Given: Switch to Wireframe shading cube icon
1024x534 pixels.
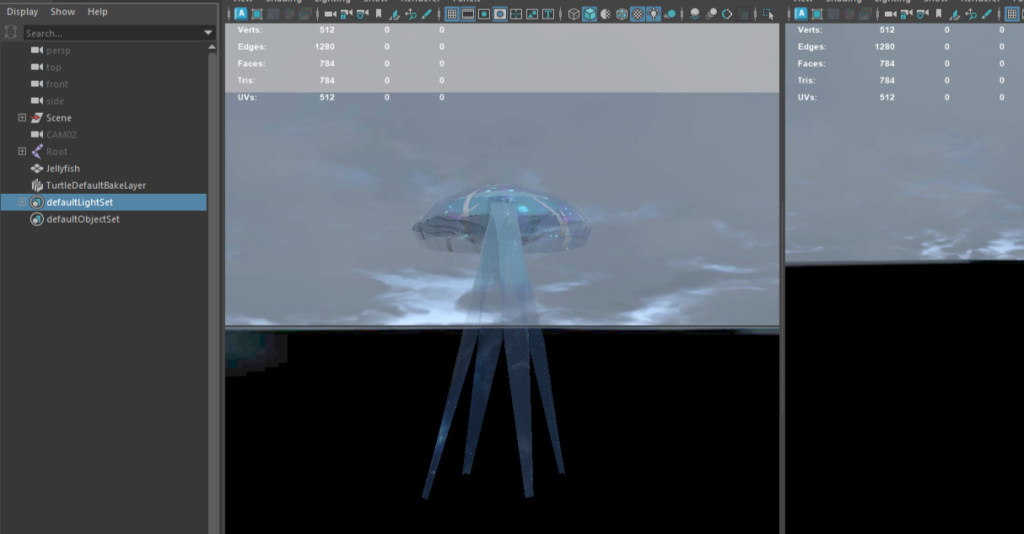Looking at the screenshot, I should tap(573, 14).
